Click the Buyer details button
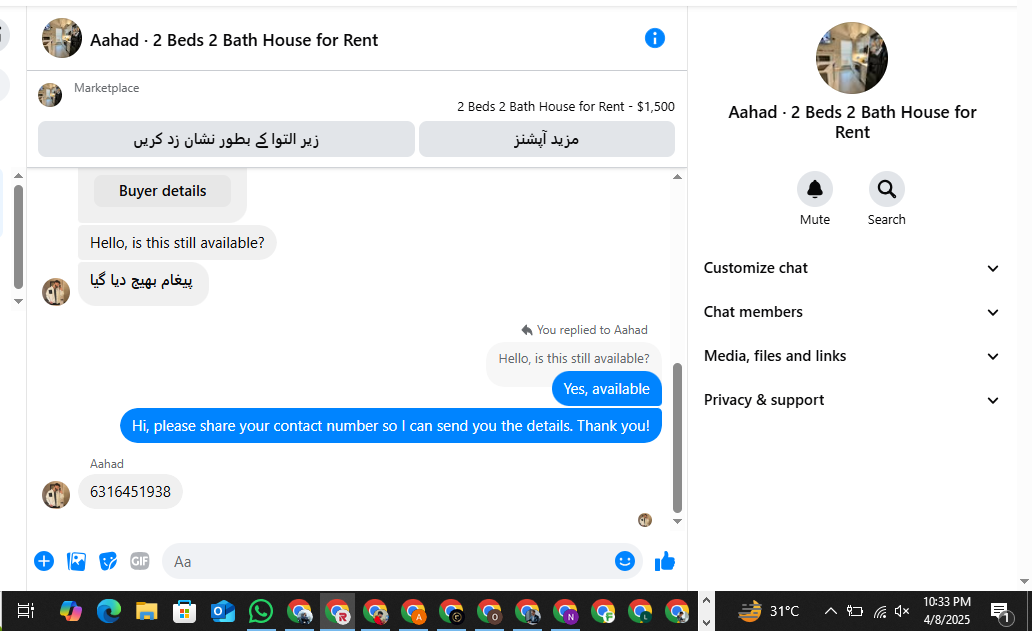 coord(163,191)
